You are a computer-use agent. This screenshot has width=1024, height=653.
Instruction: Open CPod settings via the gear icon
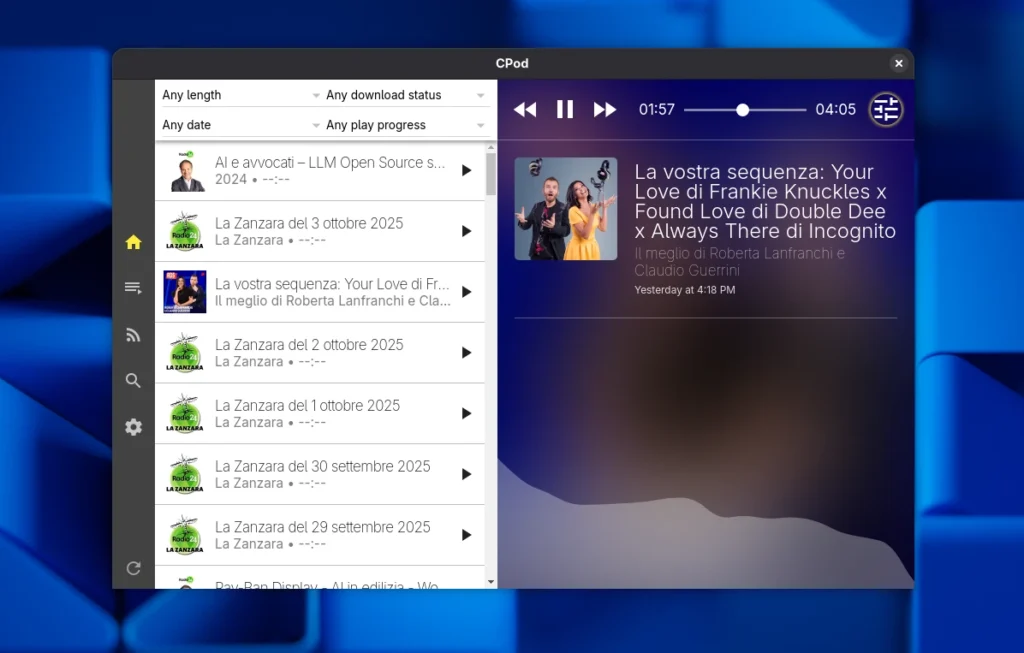click(133, 427)
